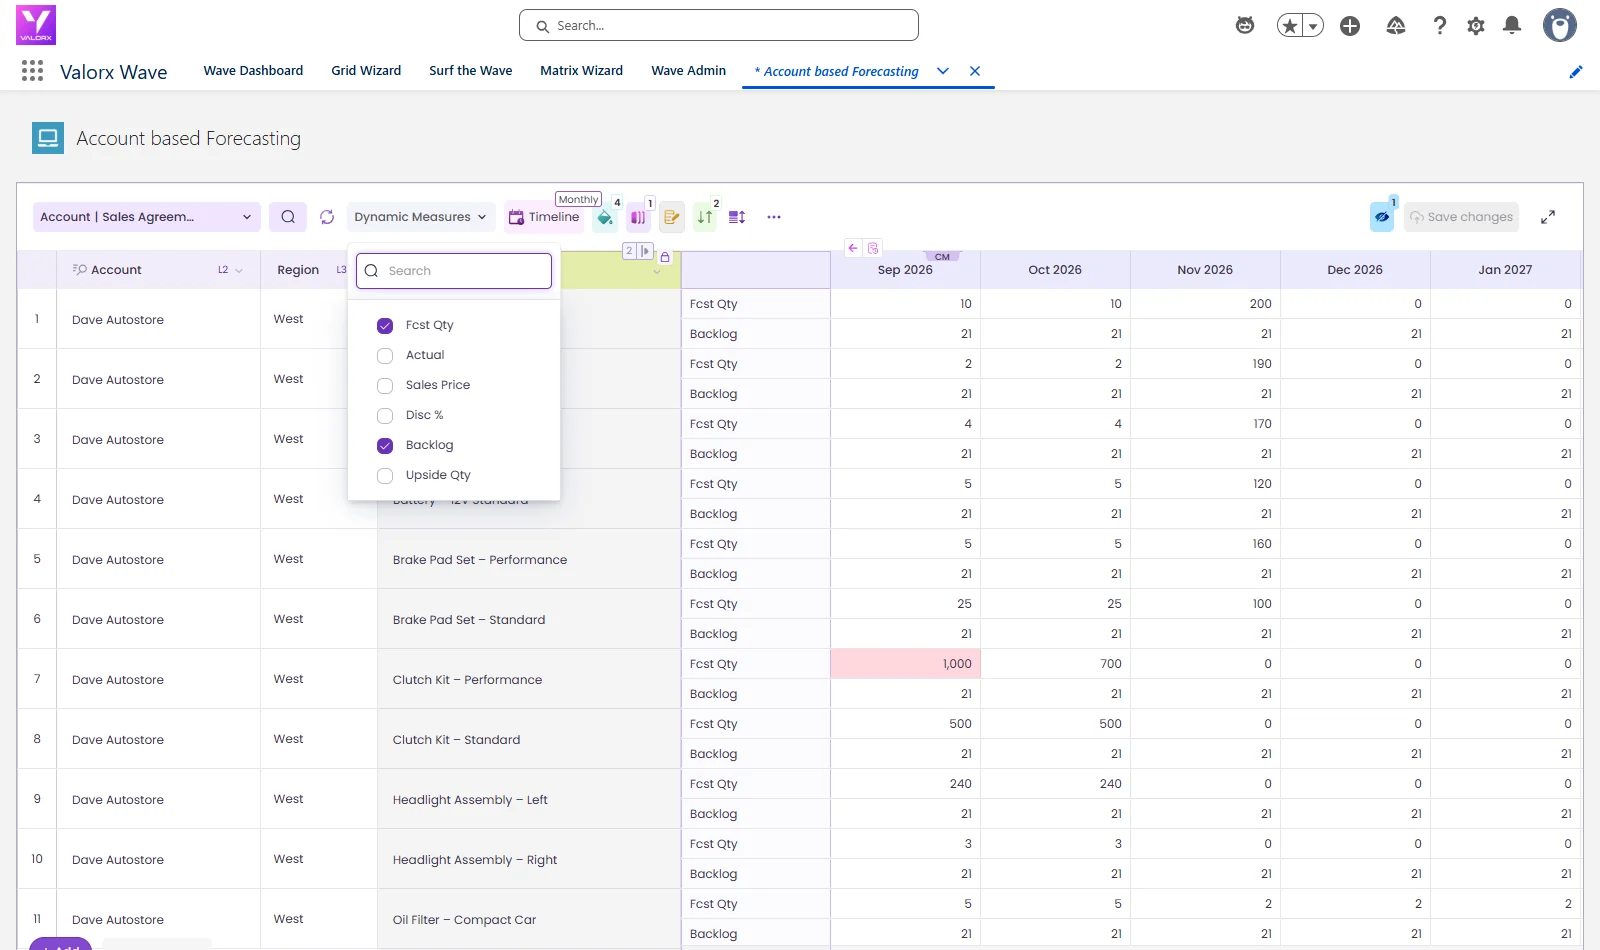Click the measures search box
This screenshot has width=1600, height=950.
pos(454,271)
